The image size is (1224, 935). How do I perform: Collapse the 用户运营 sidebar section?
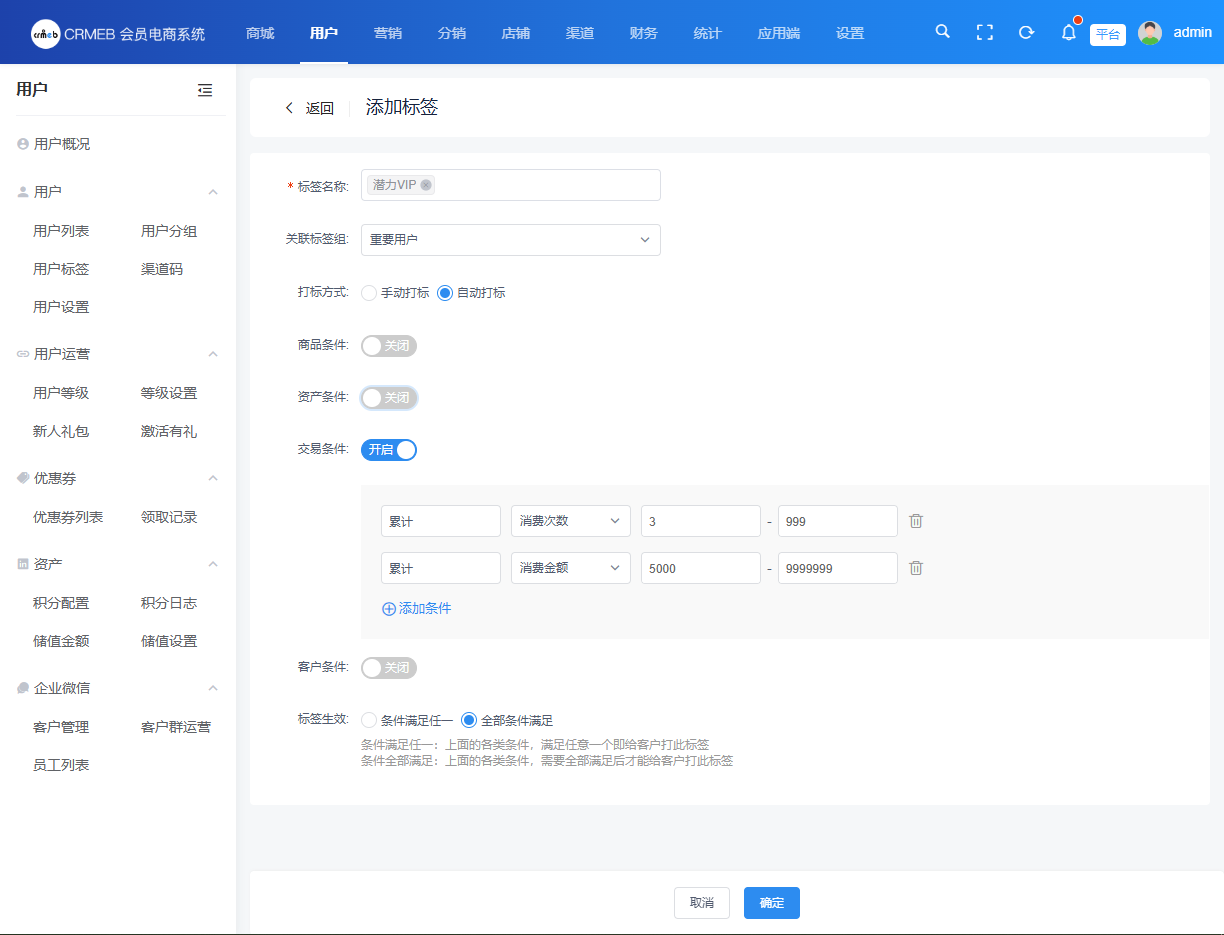tap(212, 354)
